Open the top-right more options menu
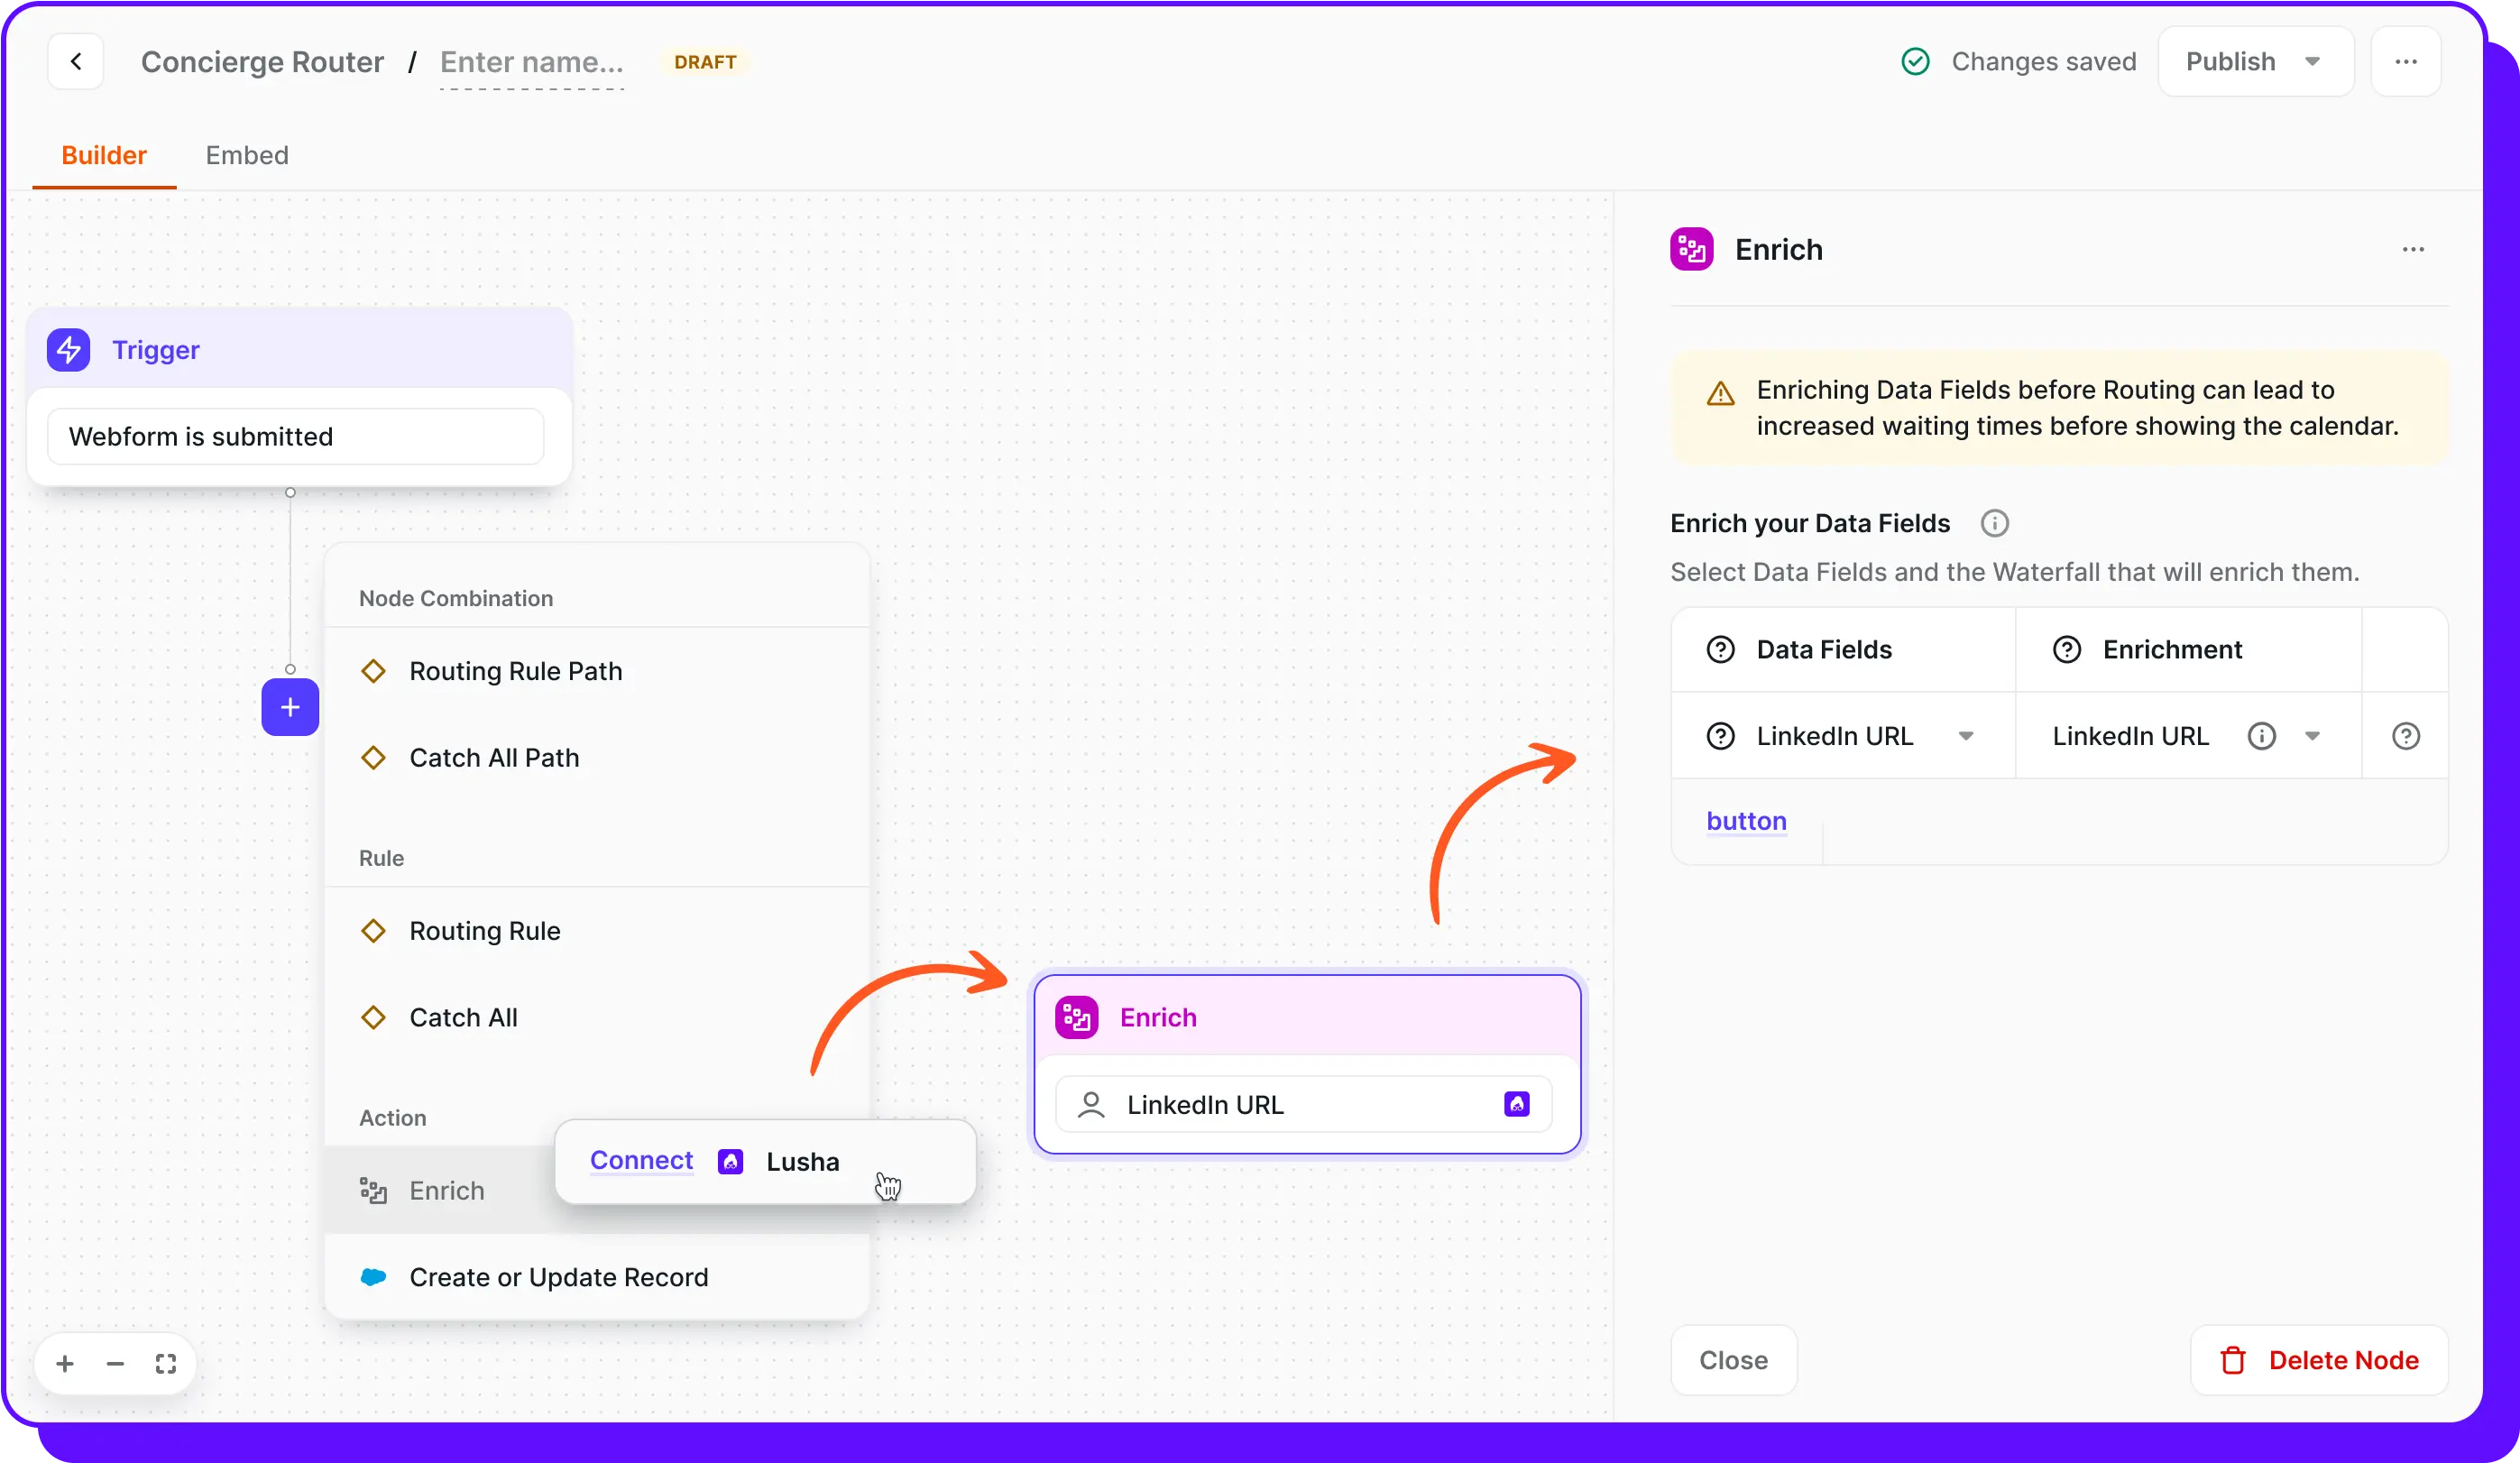2520x1463 pixels. [x=2406, y=62]
